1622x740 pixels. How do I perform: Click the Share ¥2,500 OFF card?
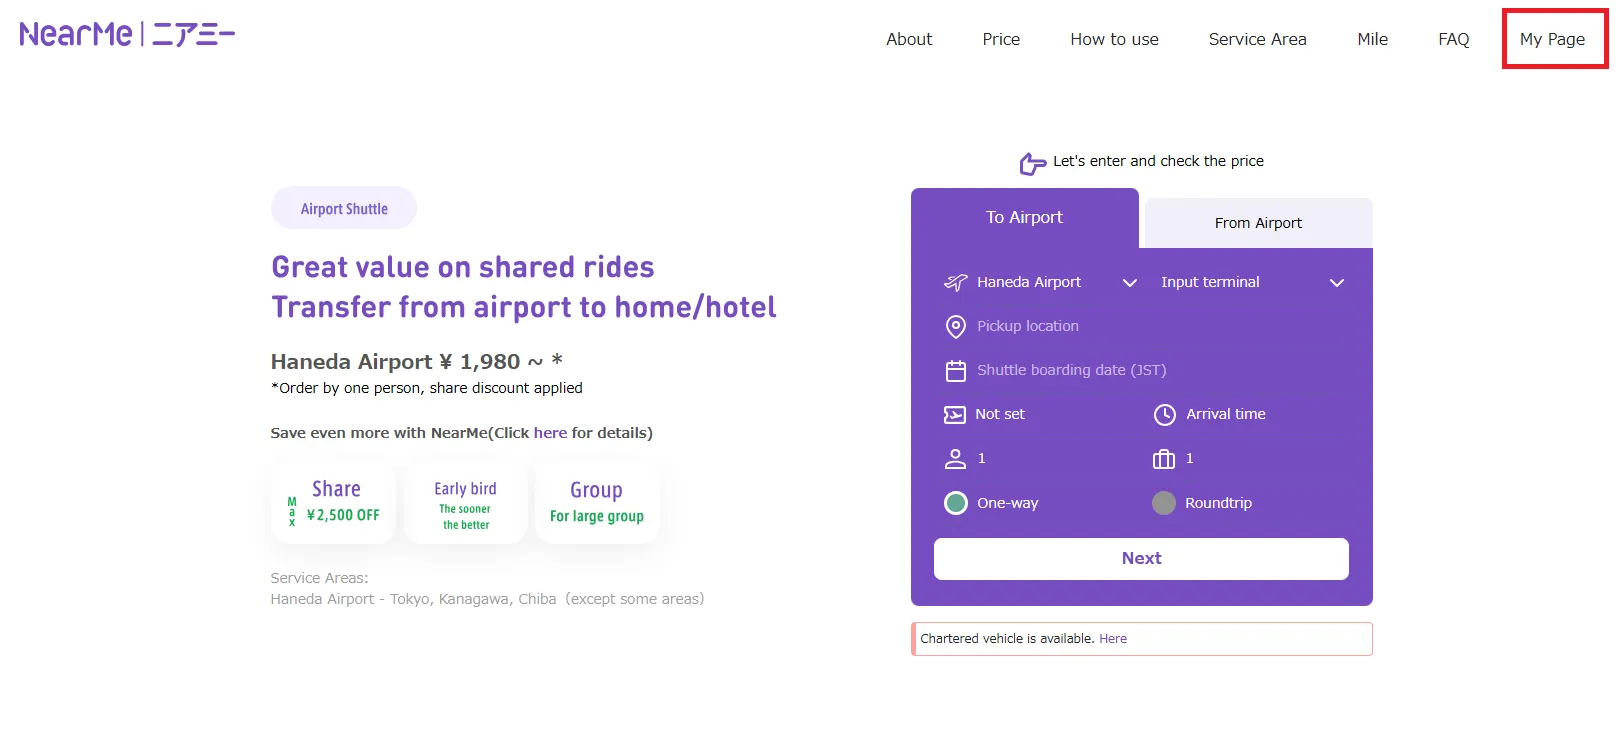[x=334, y=503]
